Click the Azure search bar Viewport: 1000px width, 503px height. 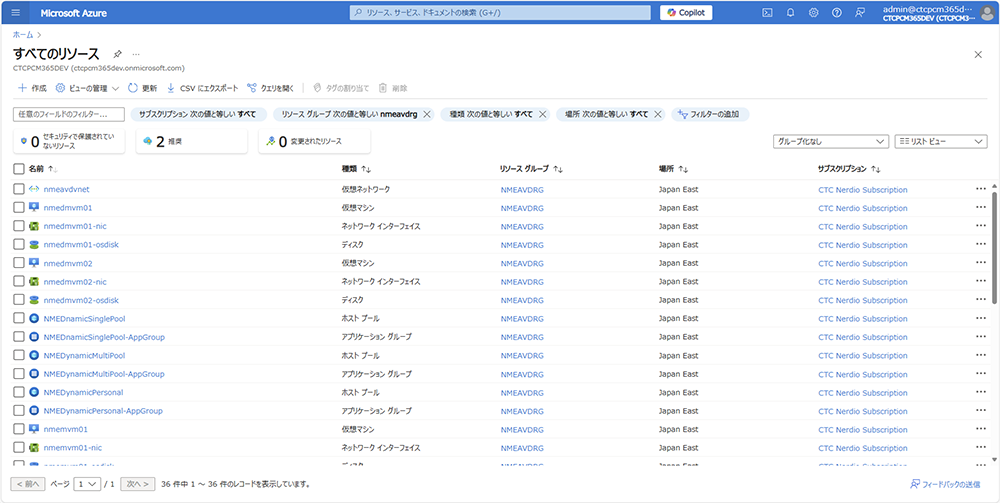pyautogui.click(x=500, y=13)
